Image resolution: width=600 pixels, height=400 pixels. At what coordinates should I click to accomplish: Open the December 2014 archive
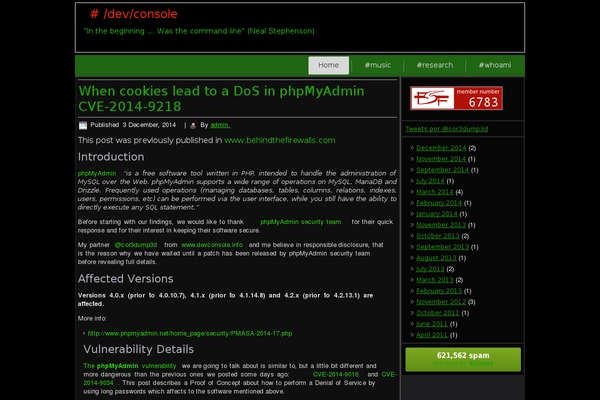pyautogui.click(x=441, y=148)
